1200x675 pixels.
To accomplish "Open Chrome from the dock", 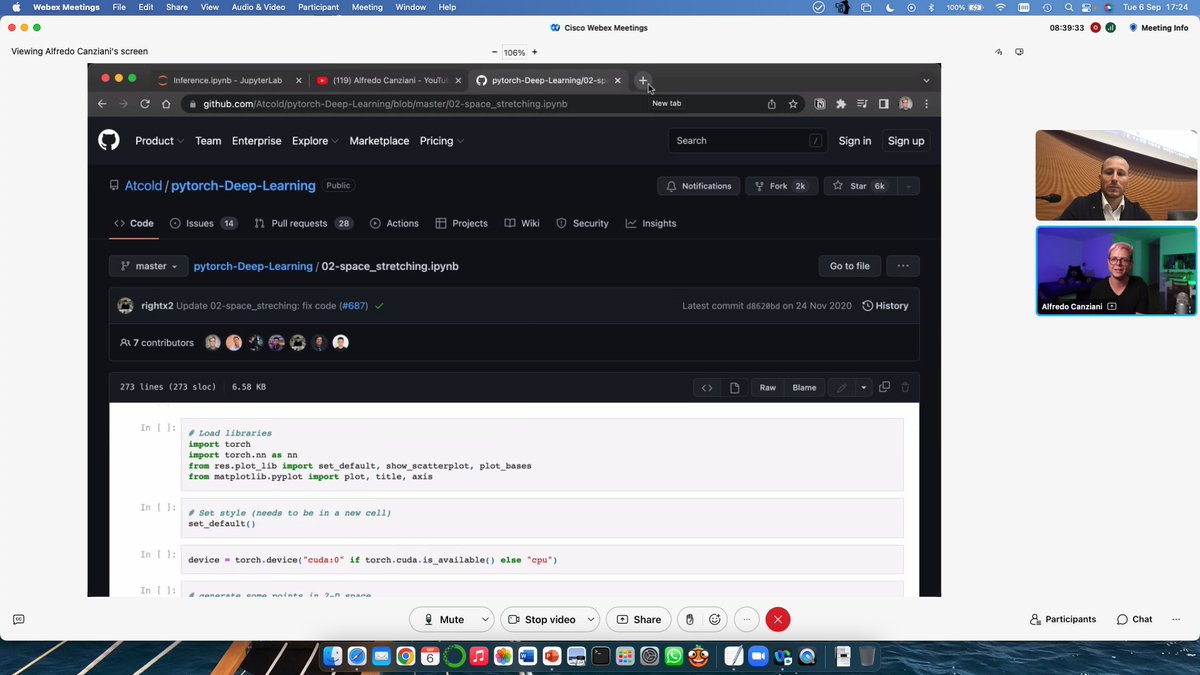I will [x=406, y=657].
